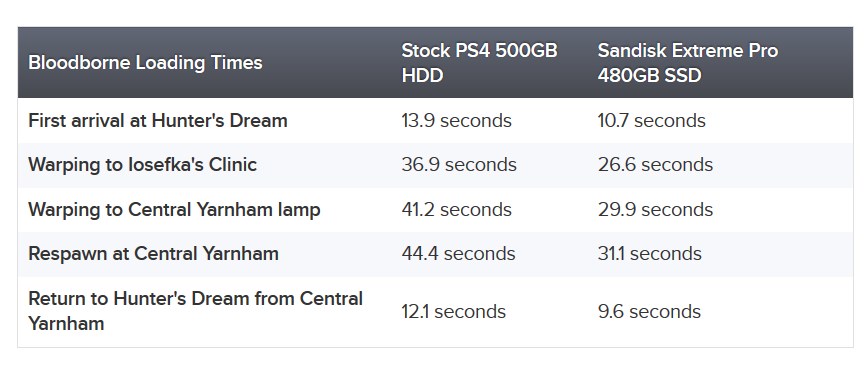Click the Warping to Iosefka's Clinic label
This screenshot has height=369, width=865.
point(142,165)
